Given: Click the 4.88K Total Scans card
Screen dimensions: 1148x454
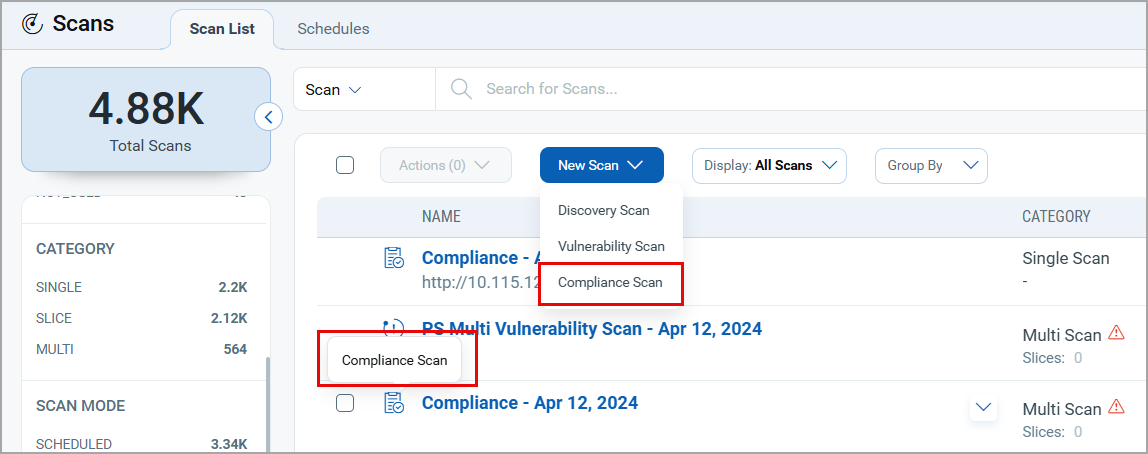Looking at the screenshot, I should (x=146, y=119).
